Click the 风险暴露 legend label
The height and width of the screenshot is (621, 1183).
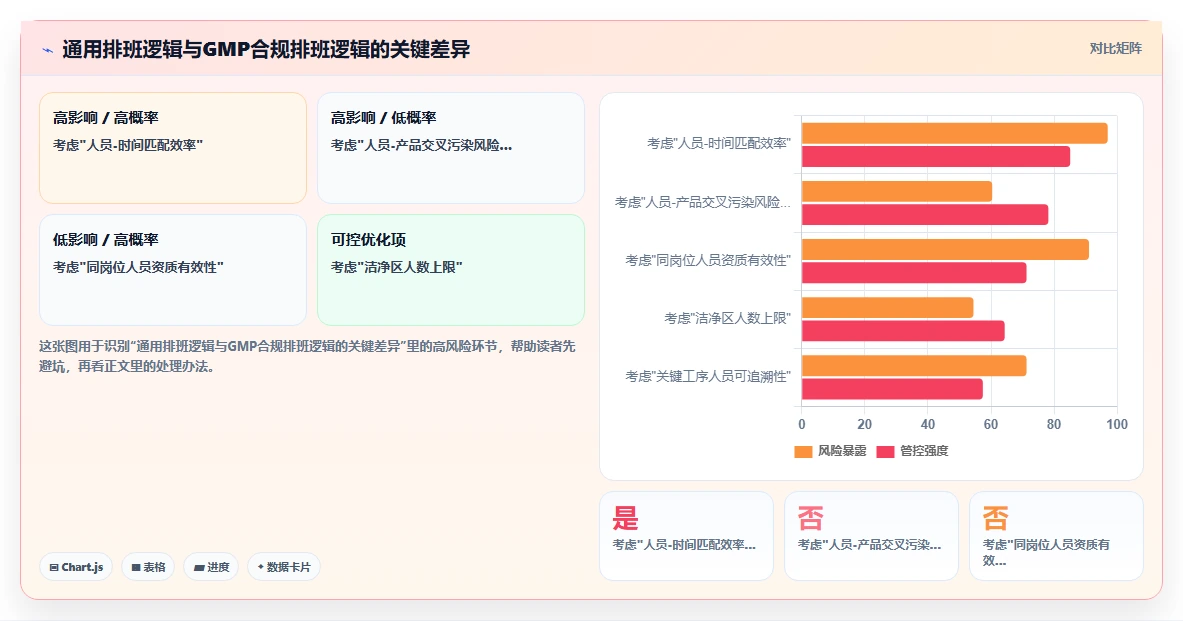842,451
